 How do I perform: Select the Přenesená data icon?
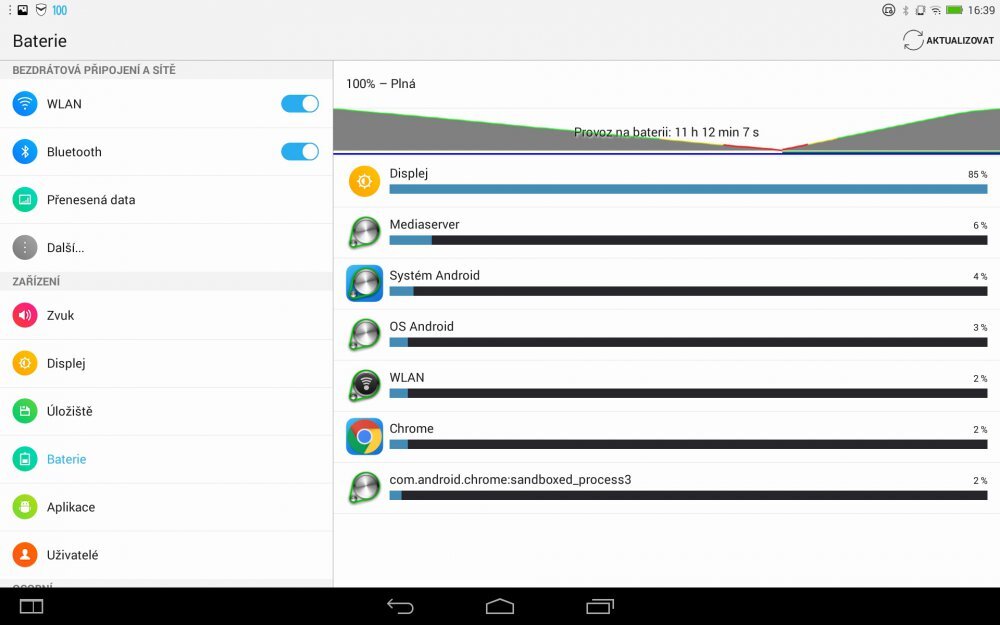click(x=24, y=199)
